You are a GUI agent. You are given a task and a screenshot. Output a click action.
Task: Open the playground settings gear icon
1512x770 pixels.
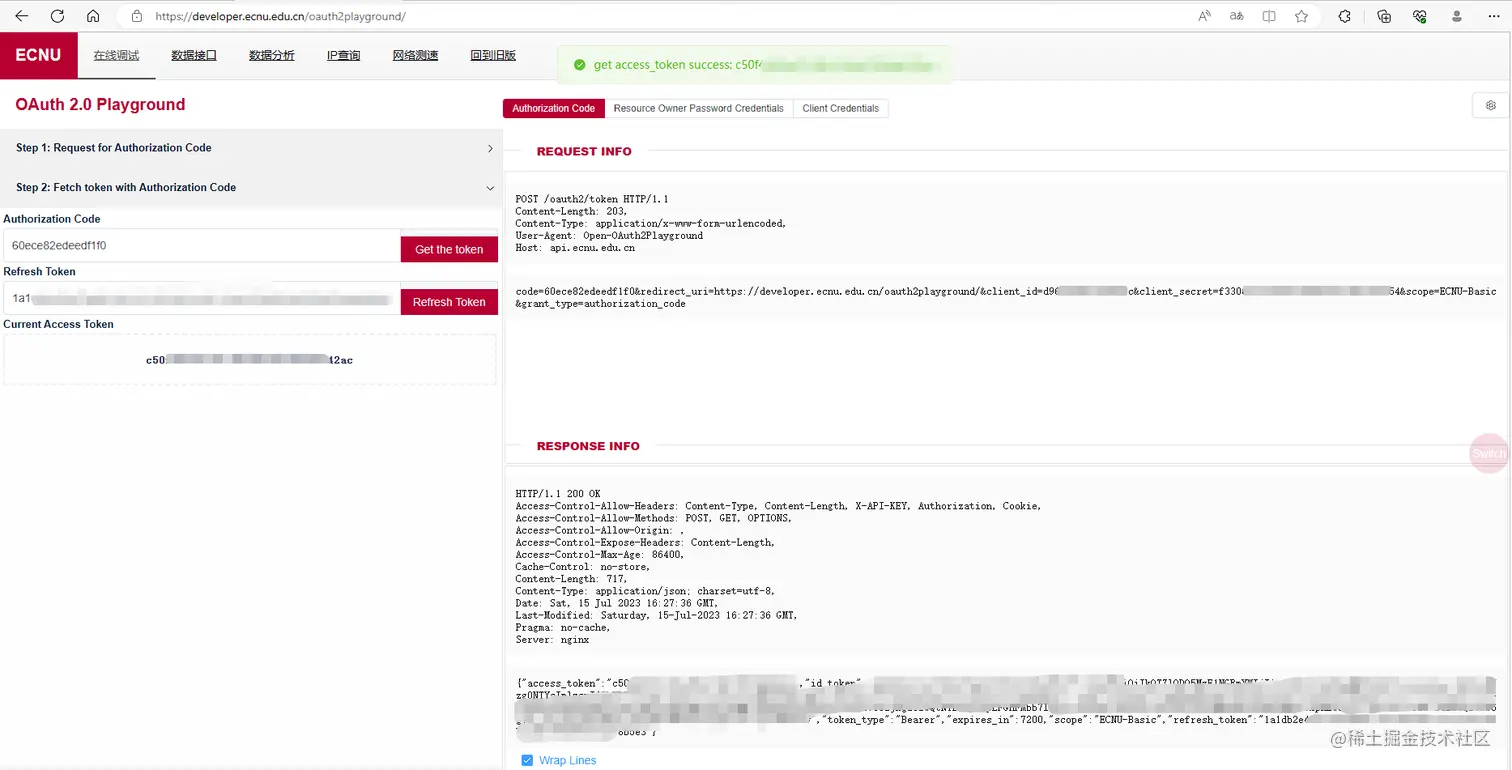click(1490, 105)
